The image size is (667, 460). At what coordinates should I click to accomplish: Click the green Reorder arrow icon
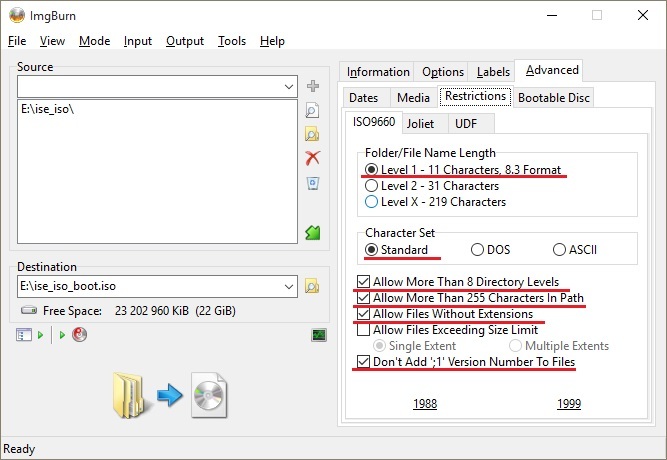click(x=313, y=232)
